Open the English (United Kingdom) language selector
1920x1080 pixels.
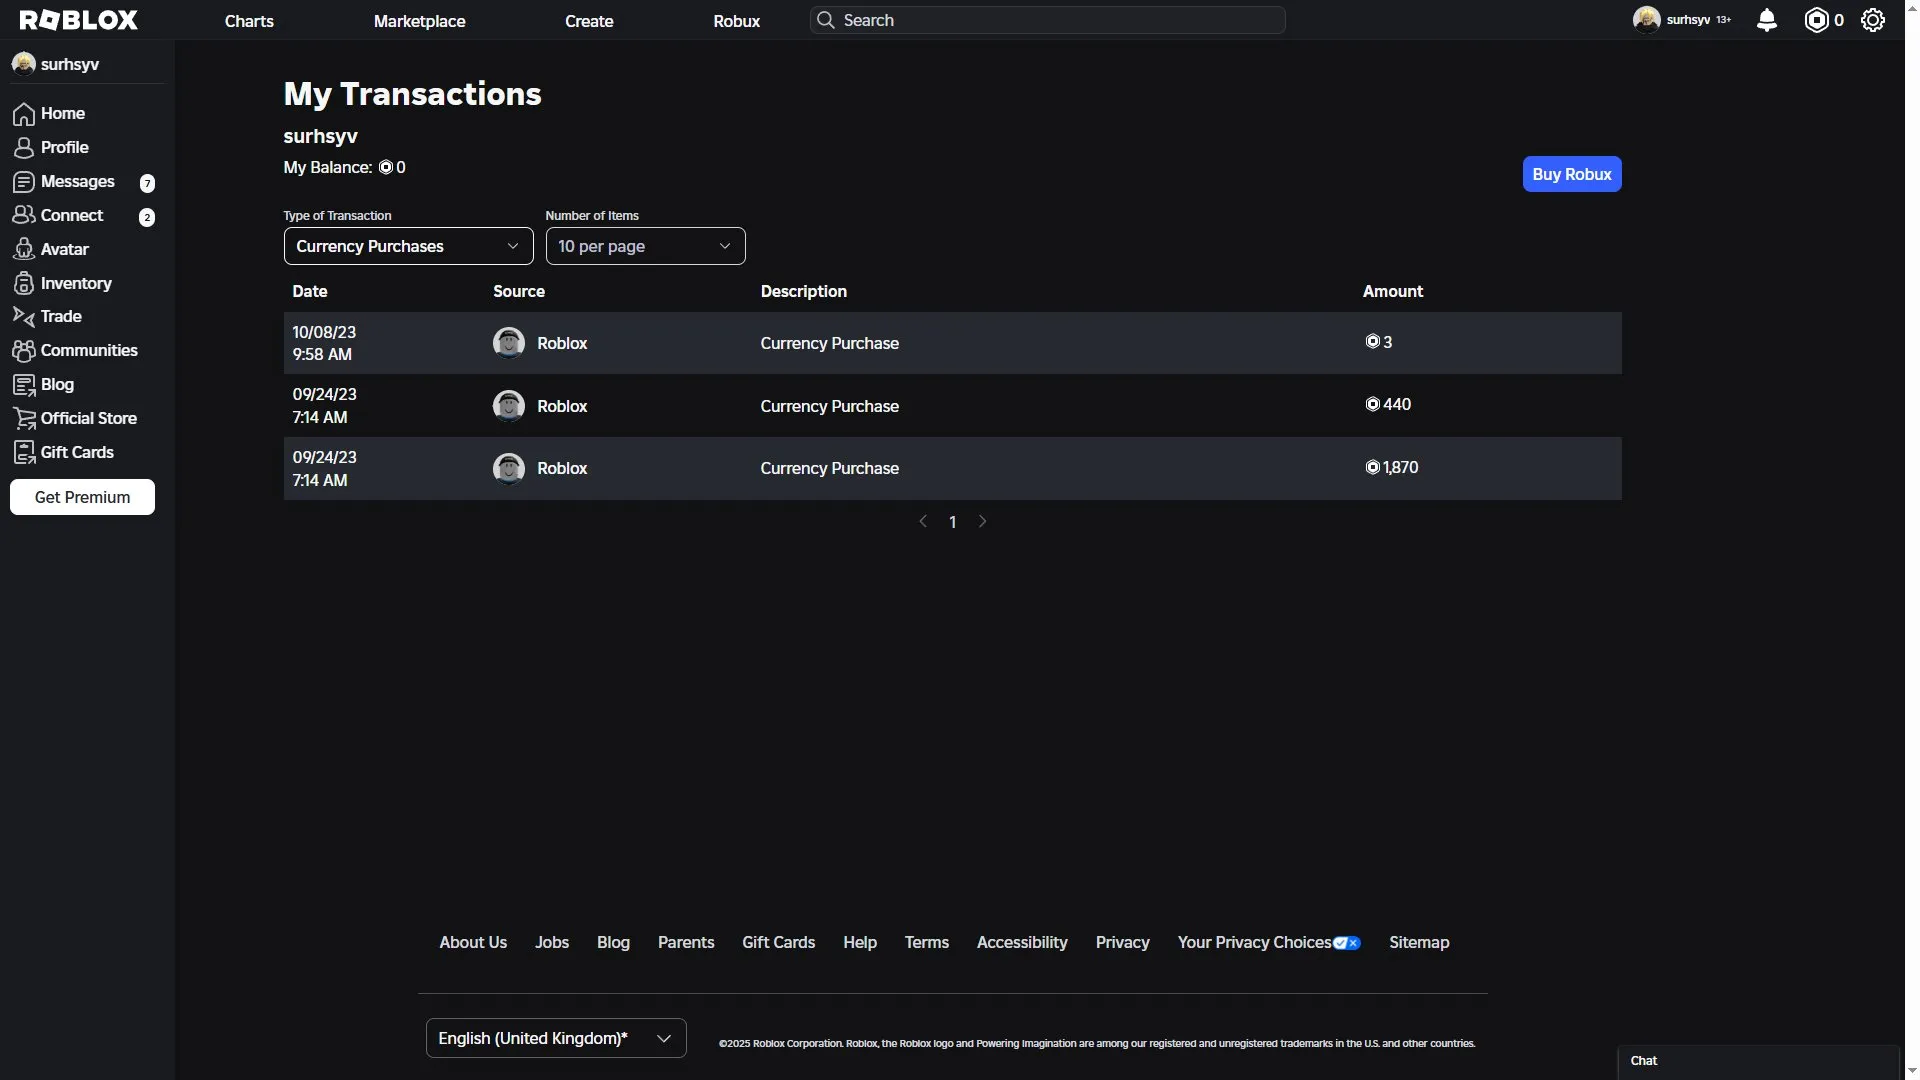tap(555, 1038)
